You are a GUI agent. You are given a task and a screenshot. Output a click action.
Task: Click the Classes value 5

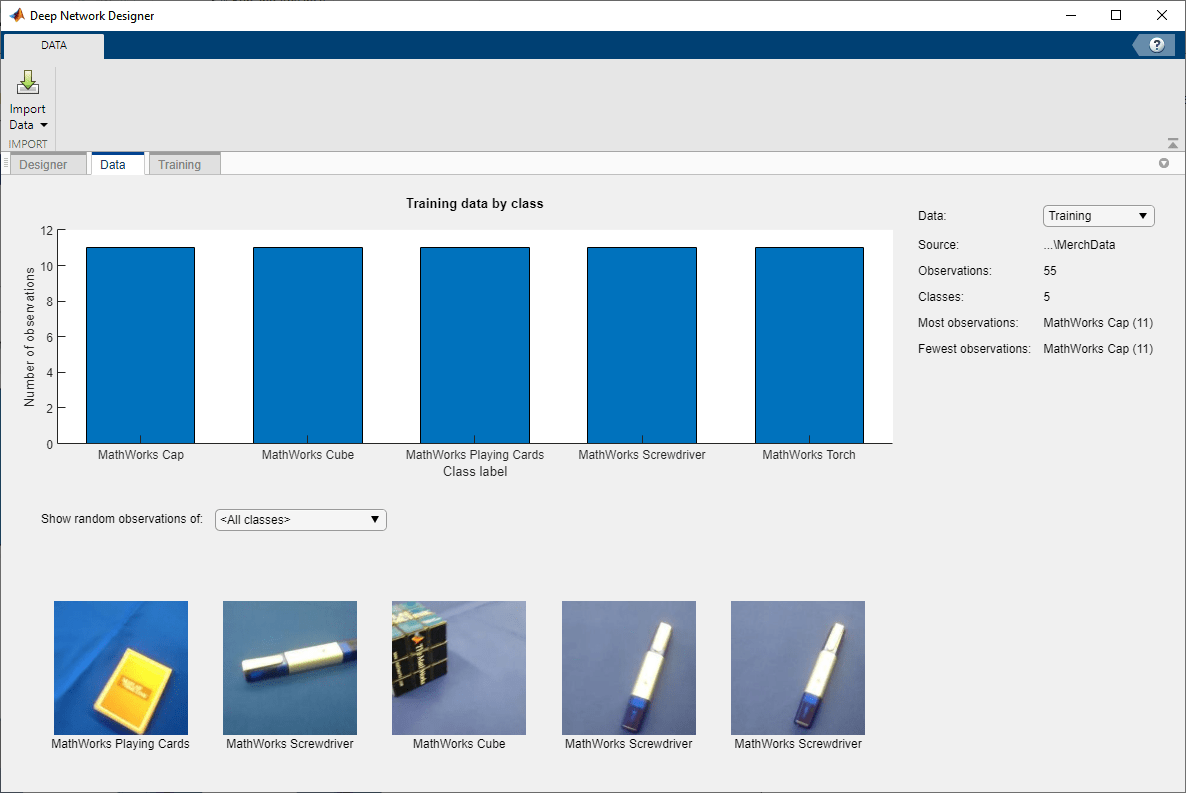pyautogui.click(x=1047, y=297)
